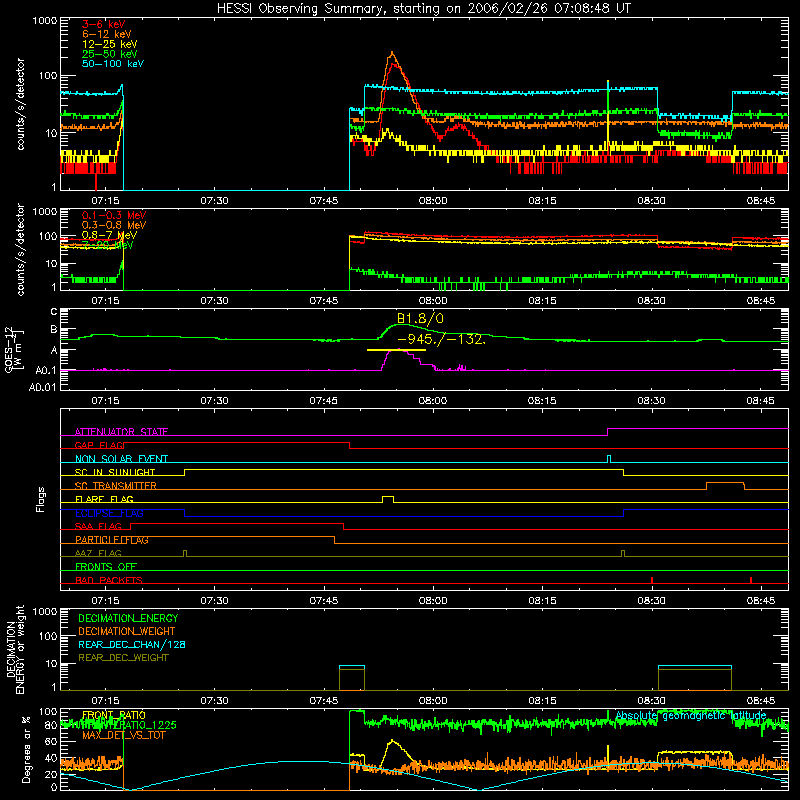Click the raised pulse on the FLARE_FLAG line

388,498
